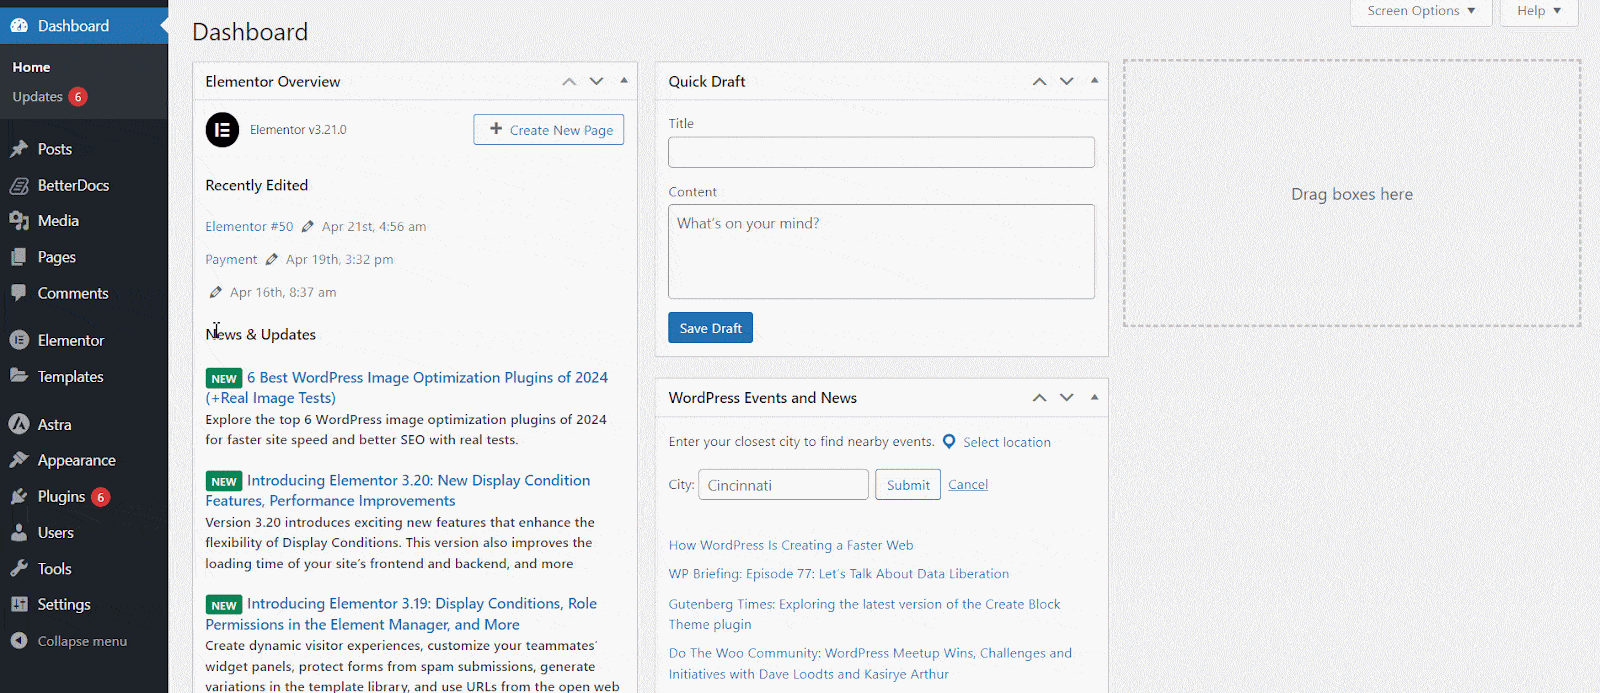Click Create New Page button

549,130
